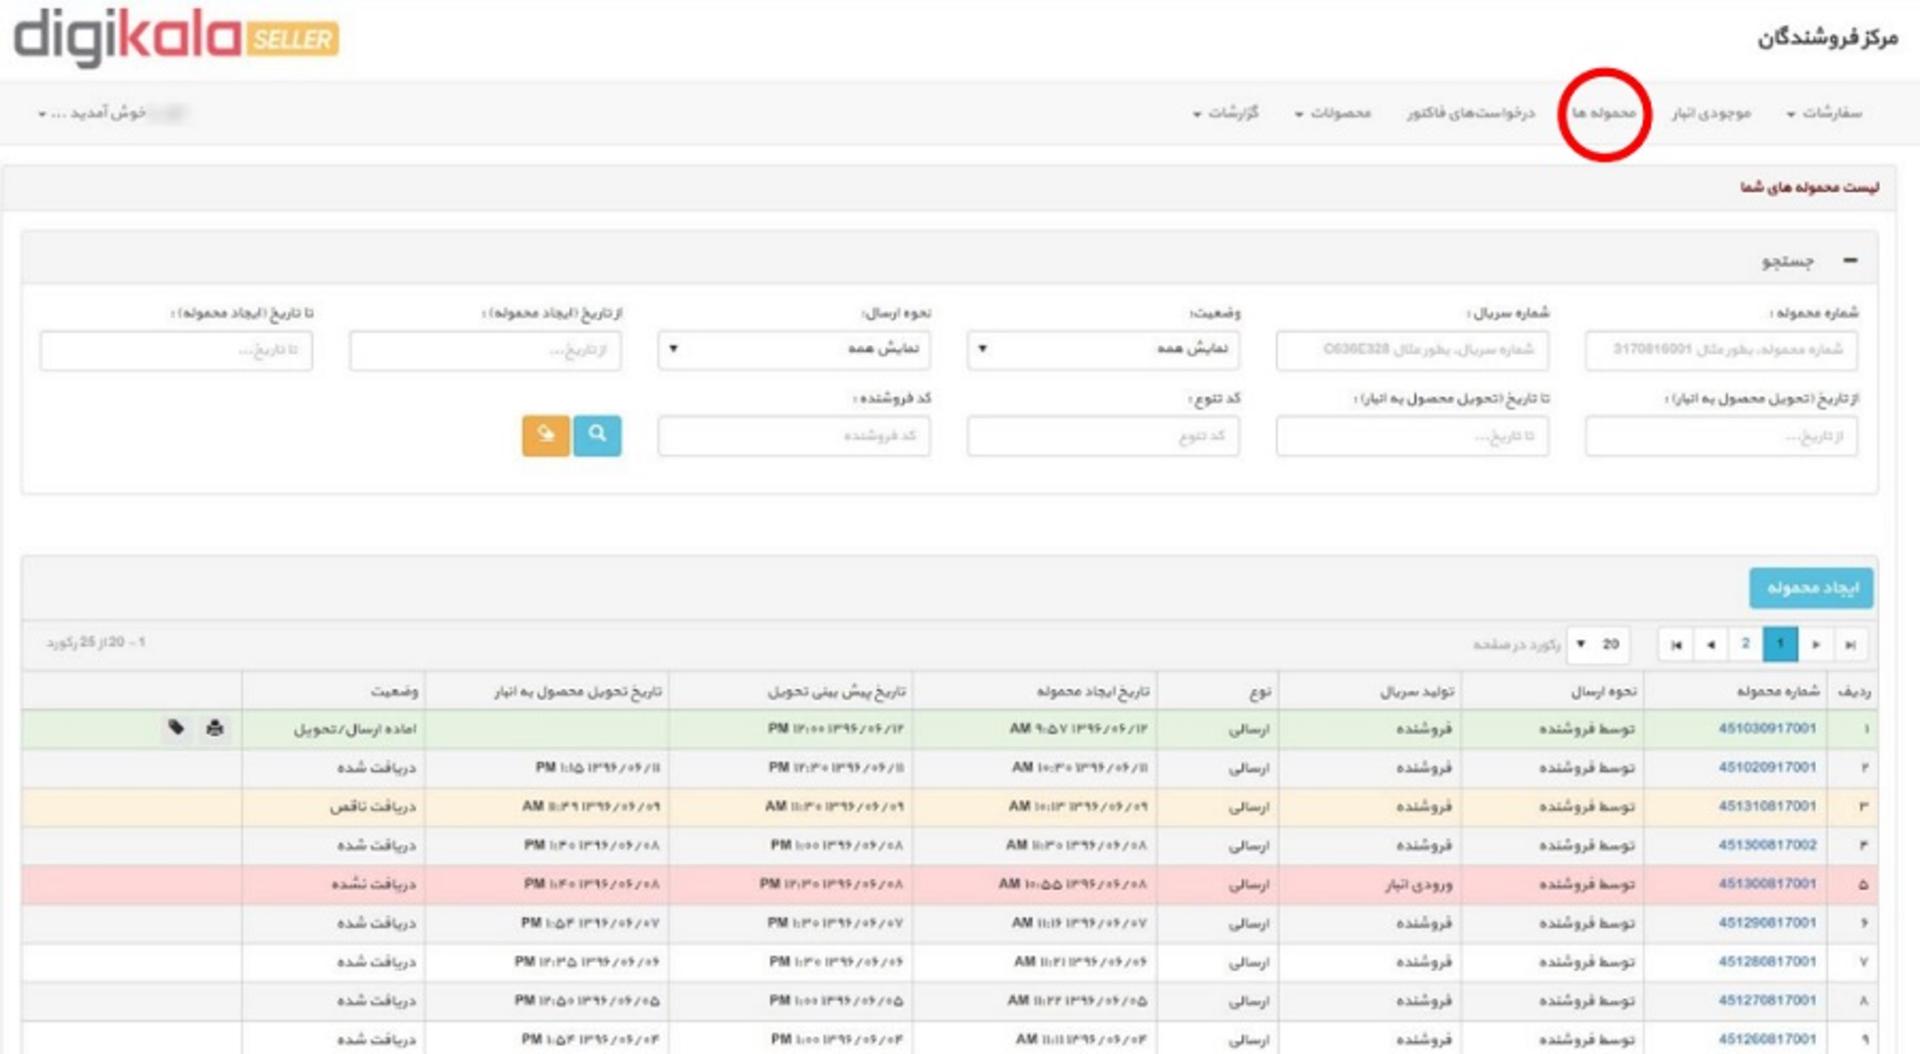The width and height of the screenshot is (1920, 1054).
Task: Open the گزارشات reports menu
Action: (x=1226, y=113)
